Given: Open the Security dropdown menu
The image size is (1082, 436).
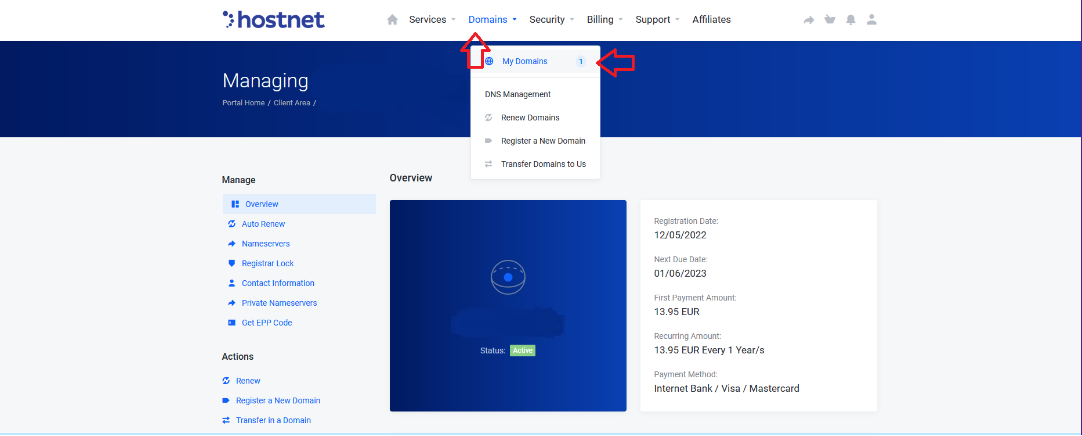Looking at the screenshot, I should click(552, 20).
